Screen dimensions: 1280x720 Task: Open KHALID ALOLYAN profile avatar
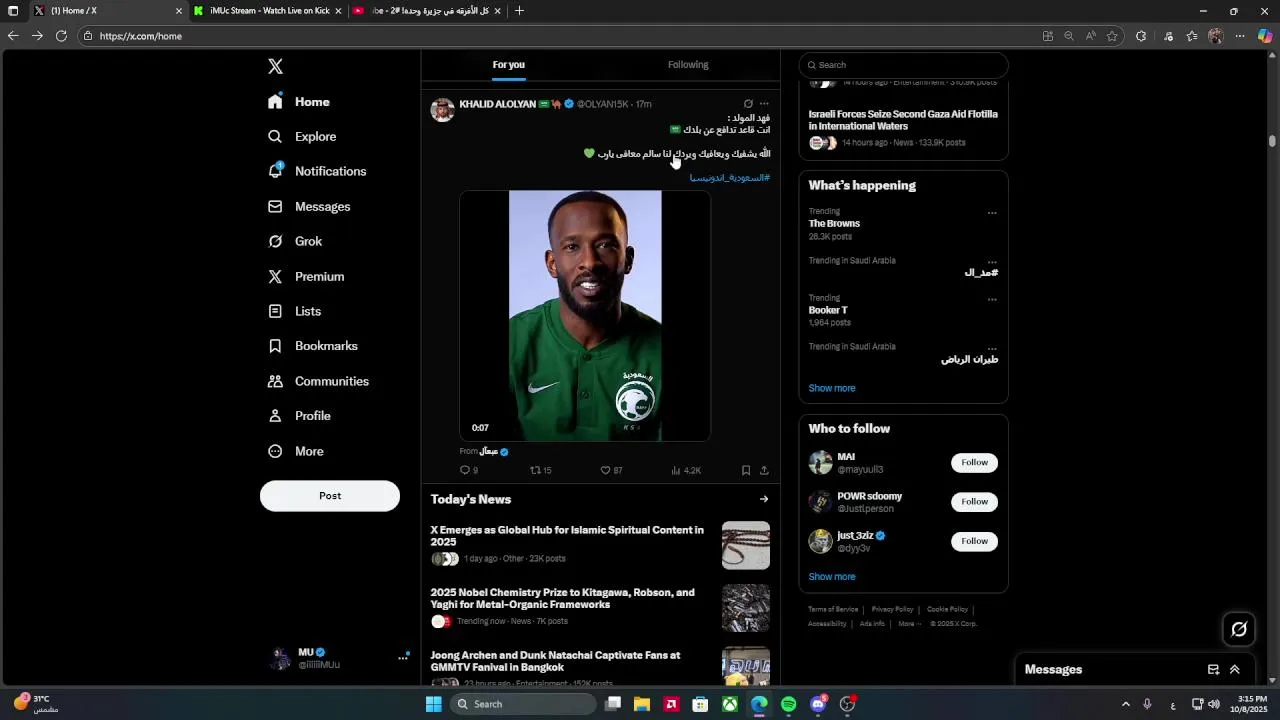click(442, 110)
